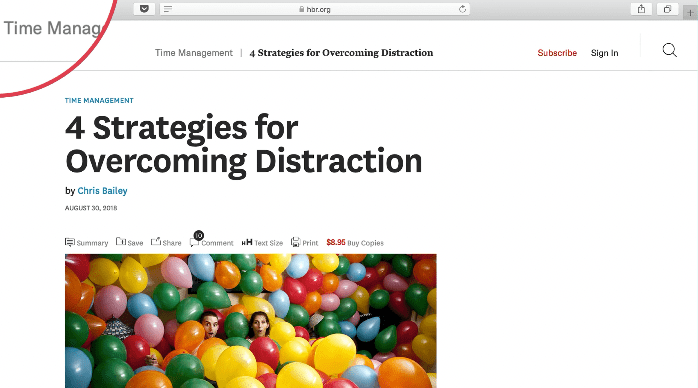Click the blue TIME MANAGEMENT category label
Screen dimensions: 698x388
coord(99,101)
